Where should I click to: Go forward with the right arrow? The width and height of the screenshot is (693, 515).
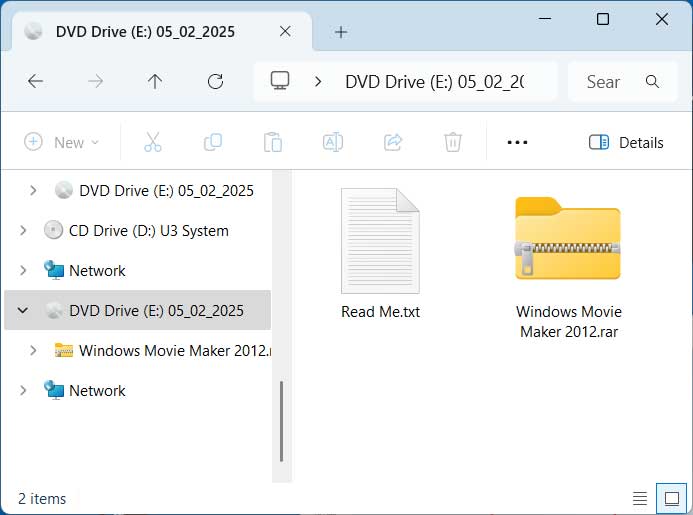(x=95, y=81)
